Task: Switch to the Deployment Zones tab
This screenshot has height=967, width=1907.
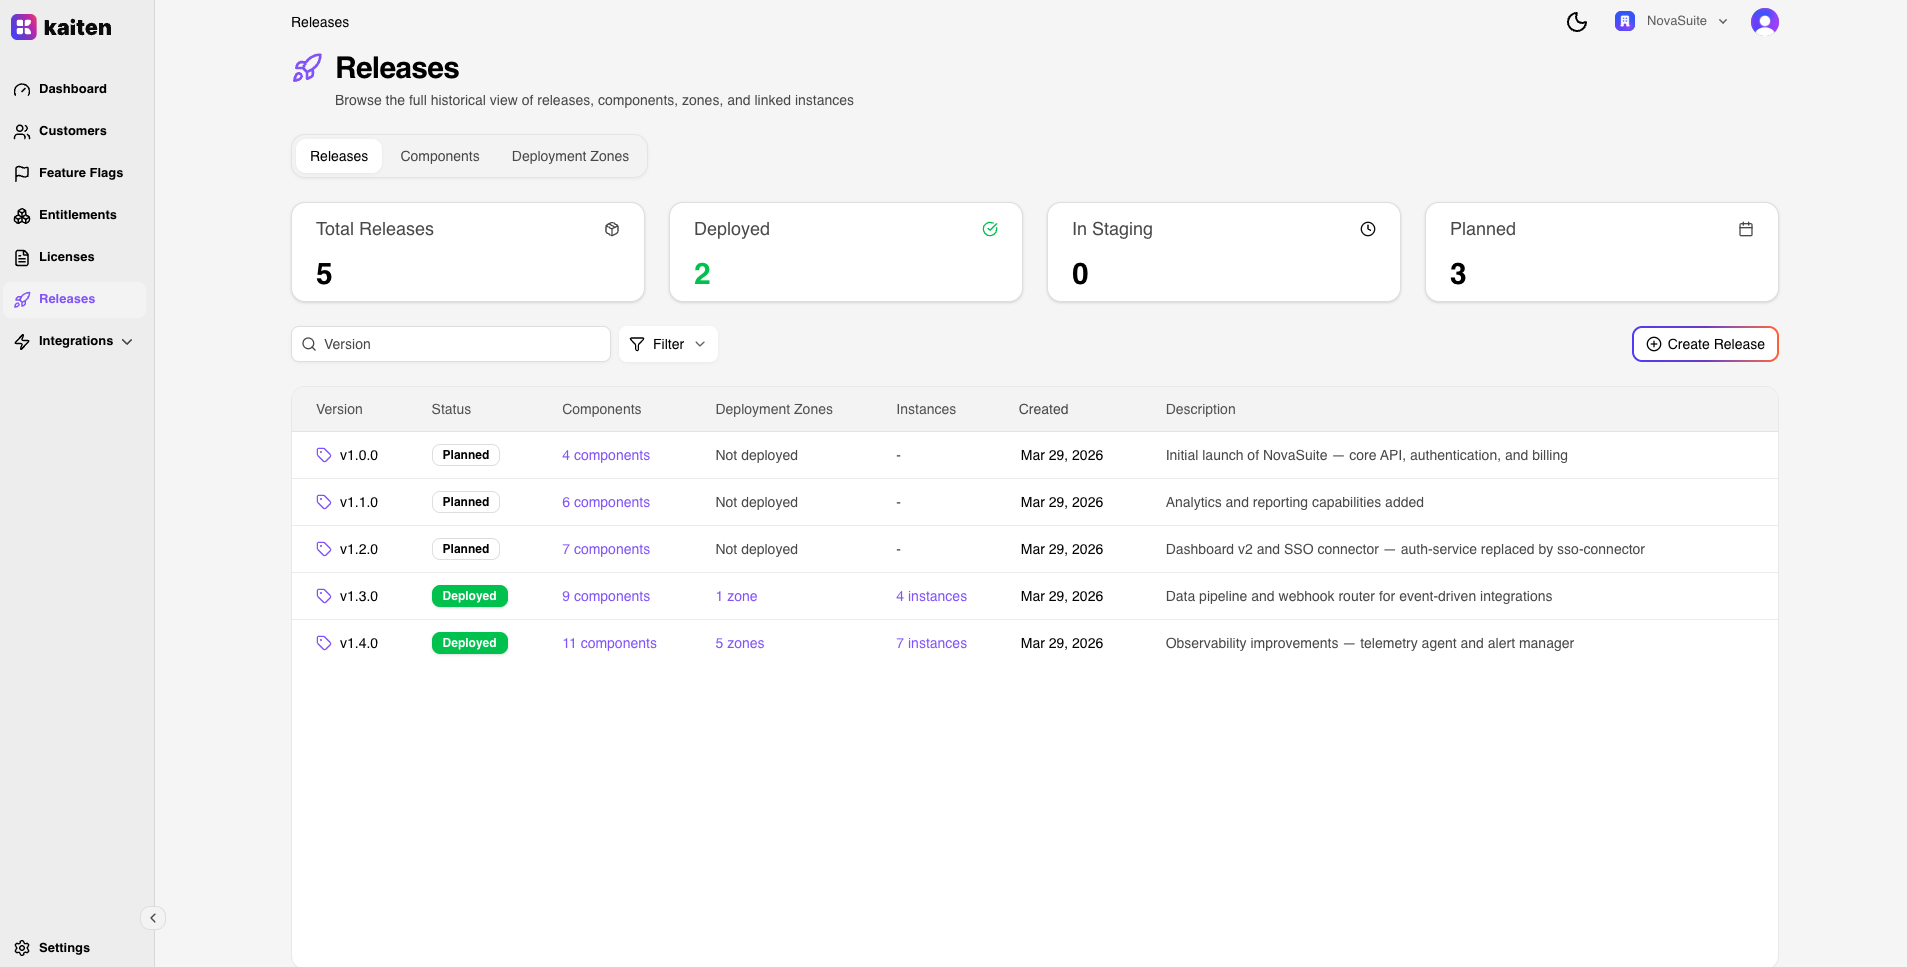Action: [570, 156]
